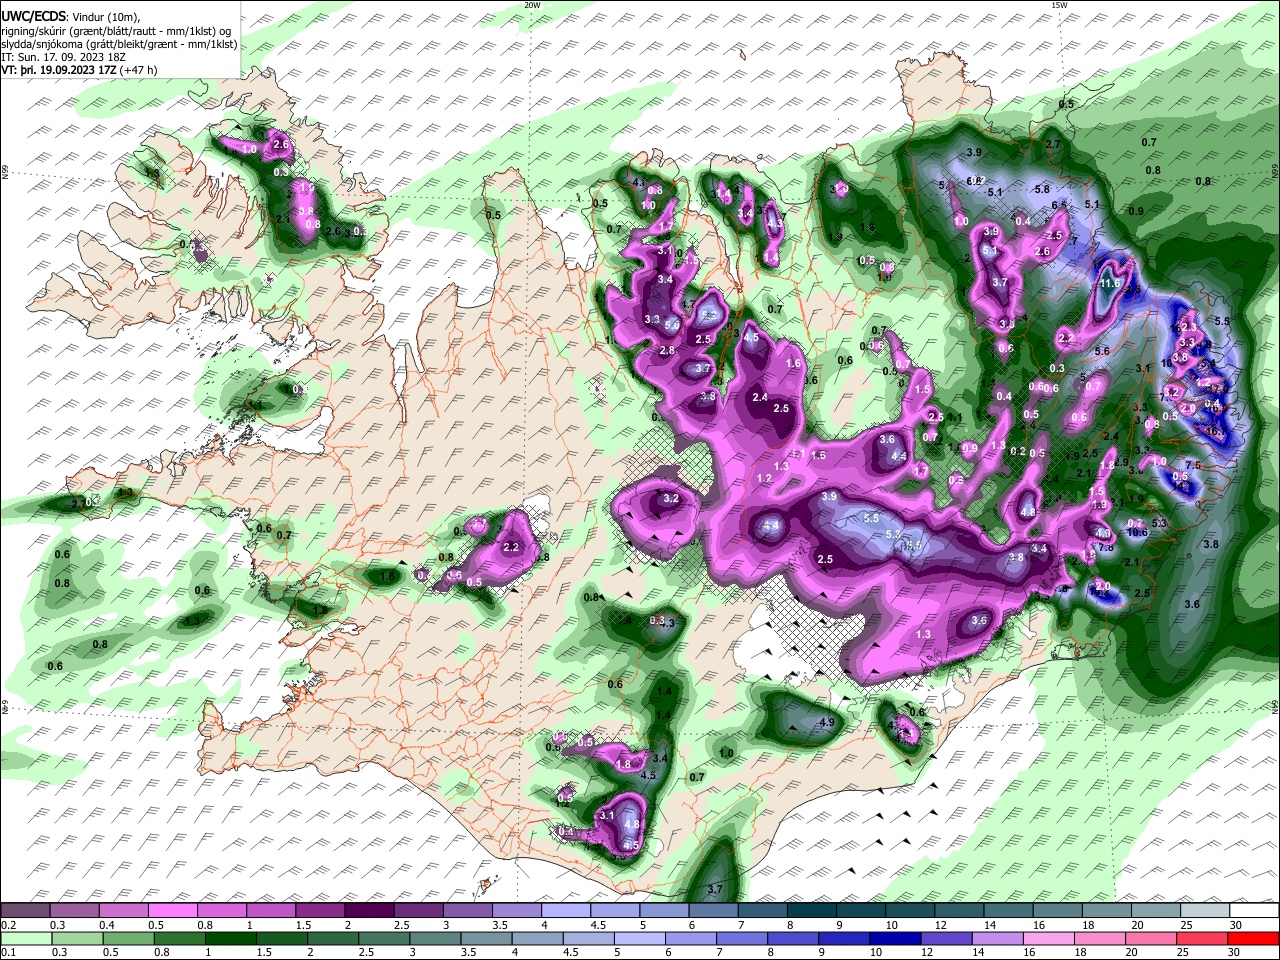Click the UWC/ECDS title in the legend box

(x=35, y=17)
